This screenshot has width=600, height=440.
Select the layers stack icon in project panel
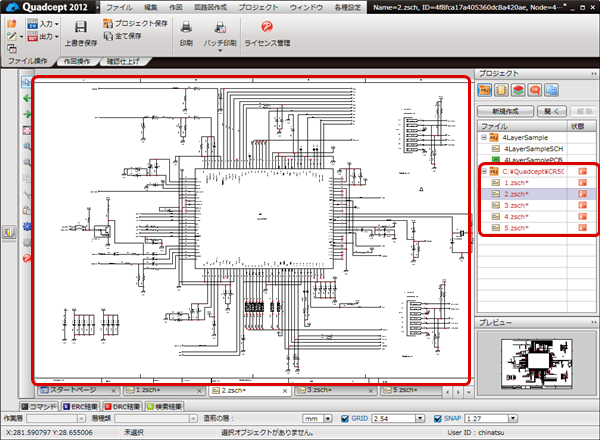tap(520, 90)
